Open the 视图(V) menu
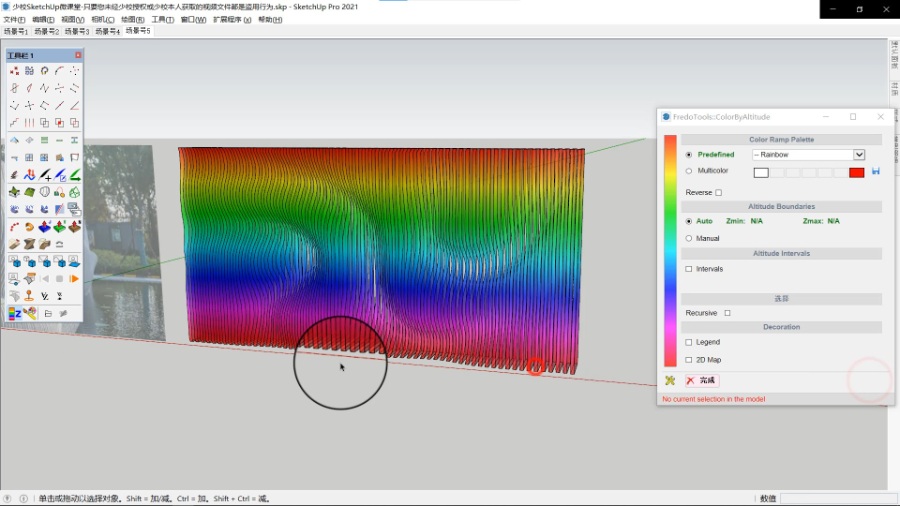The image size is (900, 506). pyautogui.click(x=73, y=20)
